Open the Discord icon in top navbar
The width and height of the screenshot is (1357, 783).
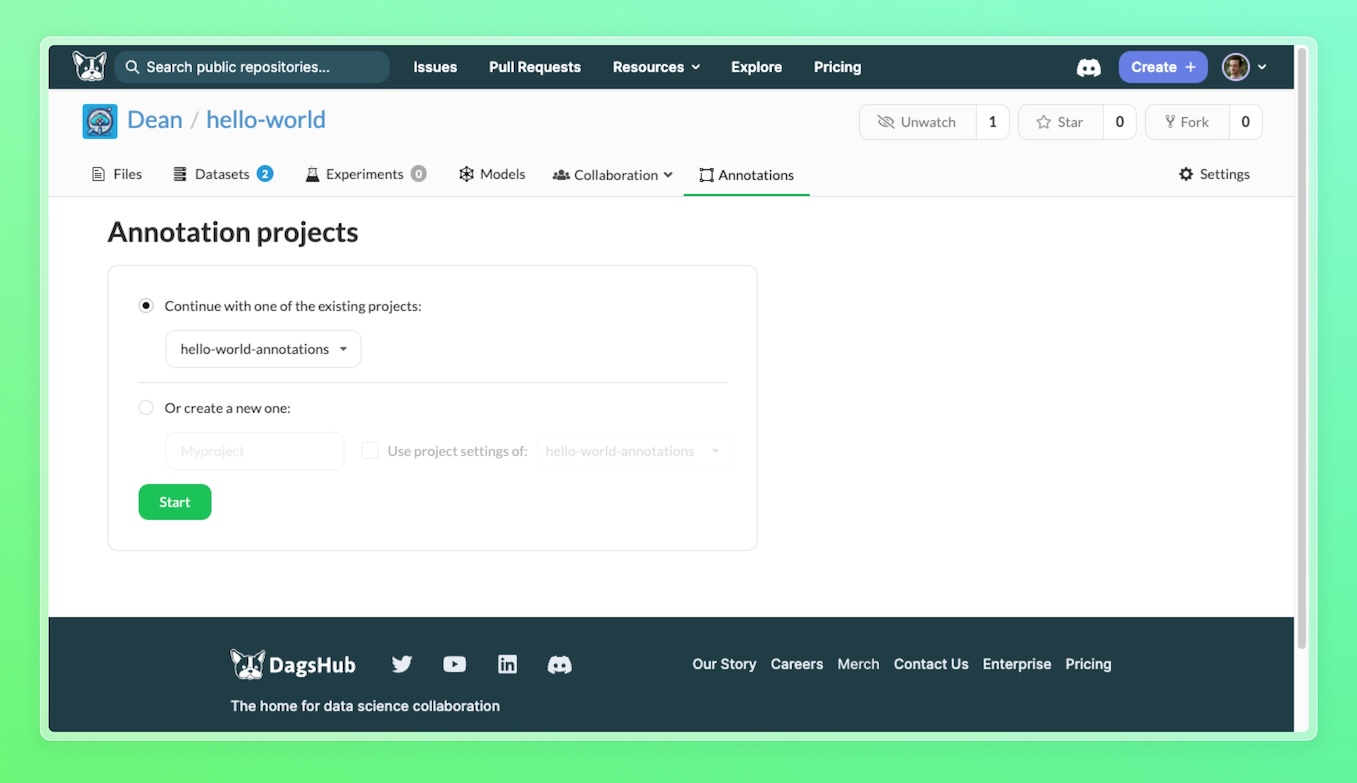1088,67
